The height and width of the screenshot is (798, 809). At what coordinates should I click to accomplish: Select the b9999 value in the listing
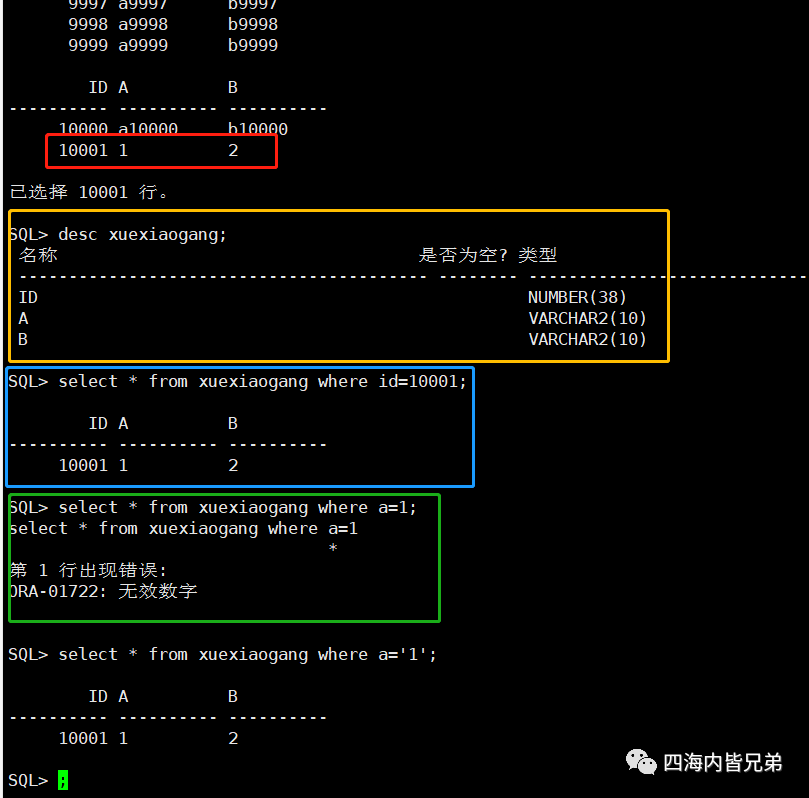[x=253, y=45]
